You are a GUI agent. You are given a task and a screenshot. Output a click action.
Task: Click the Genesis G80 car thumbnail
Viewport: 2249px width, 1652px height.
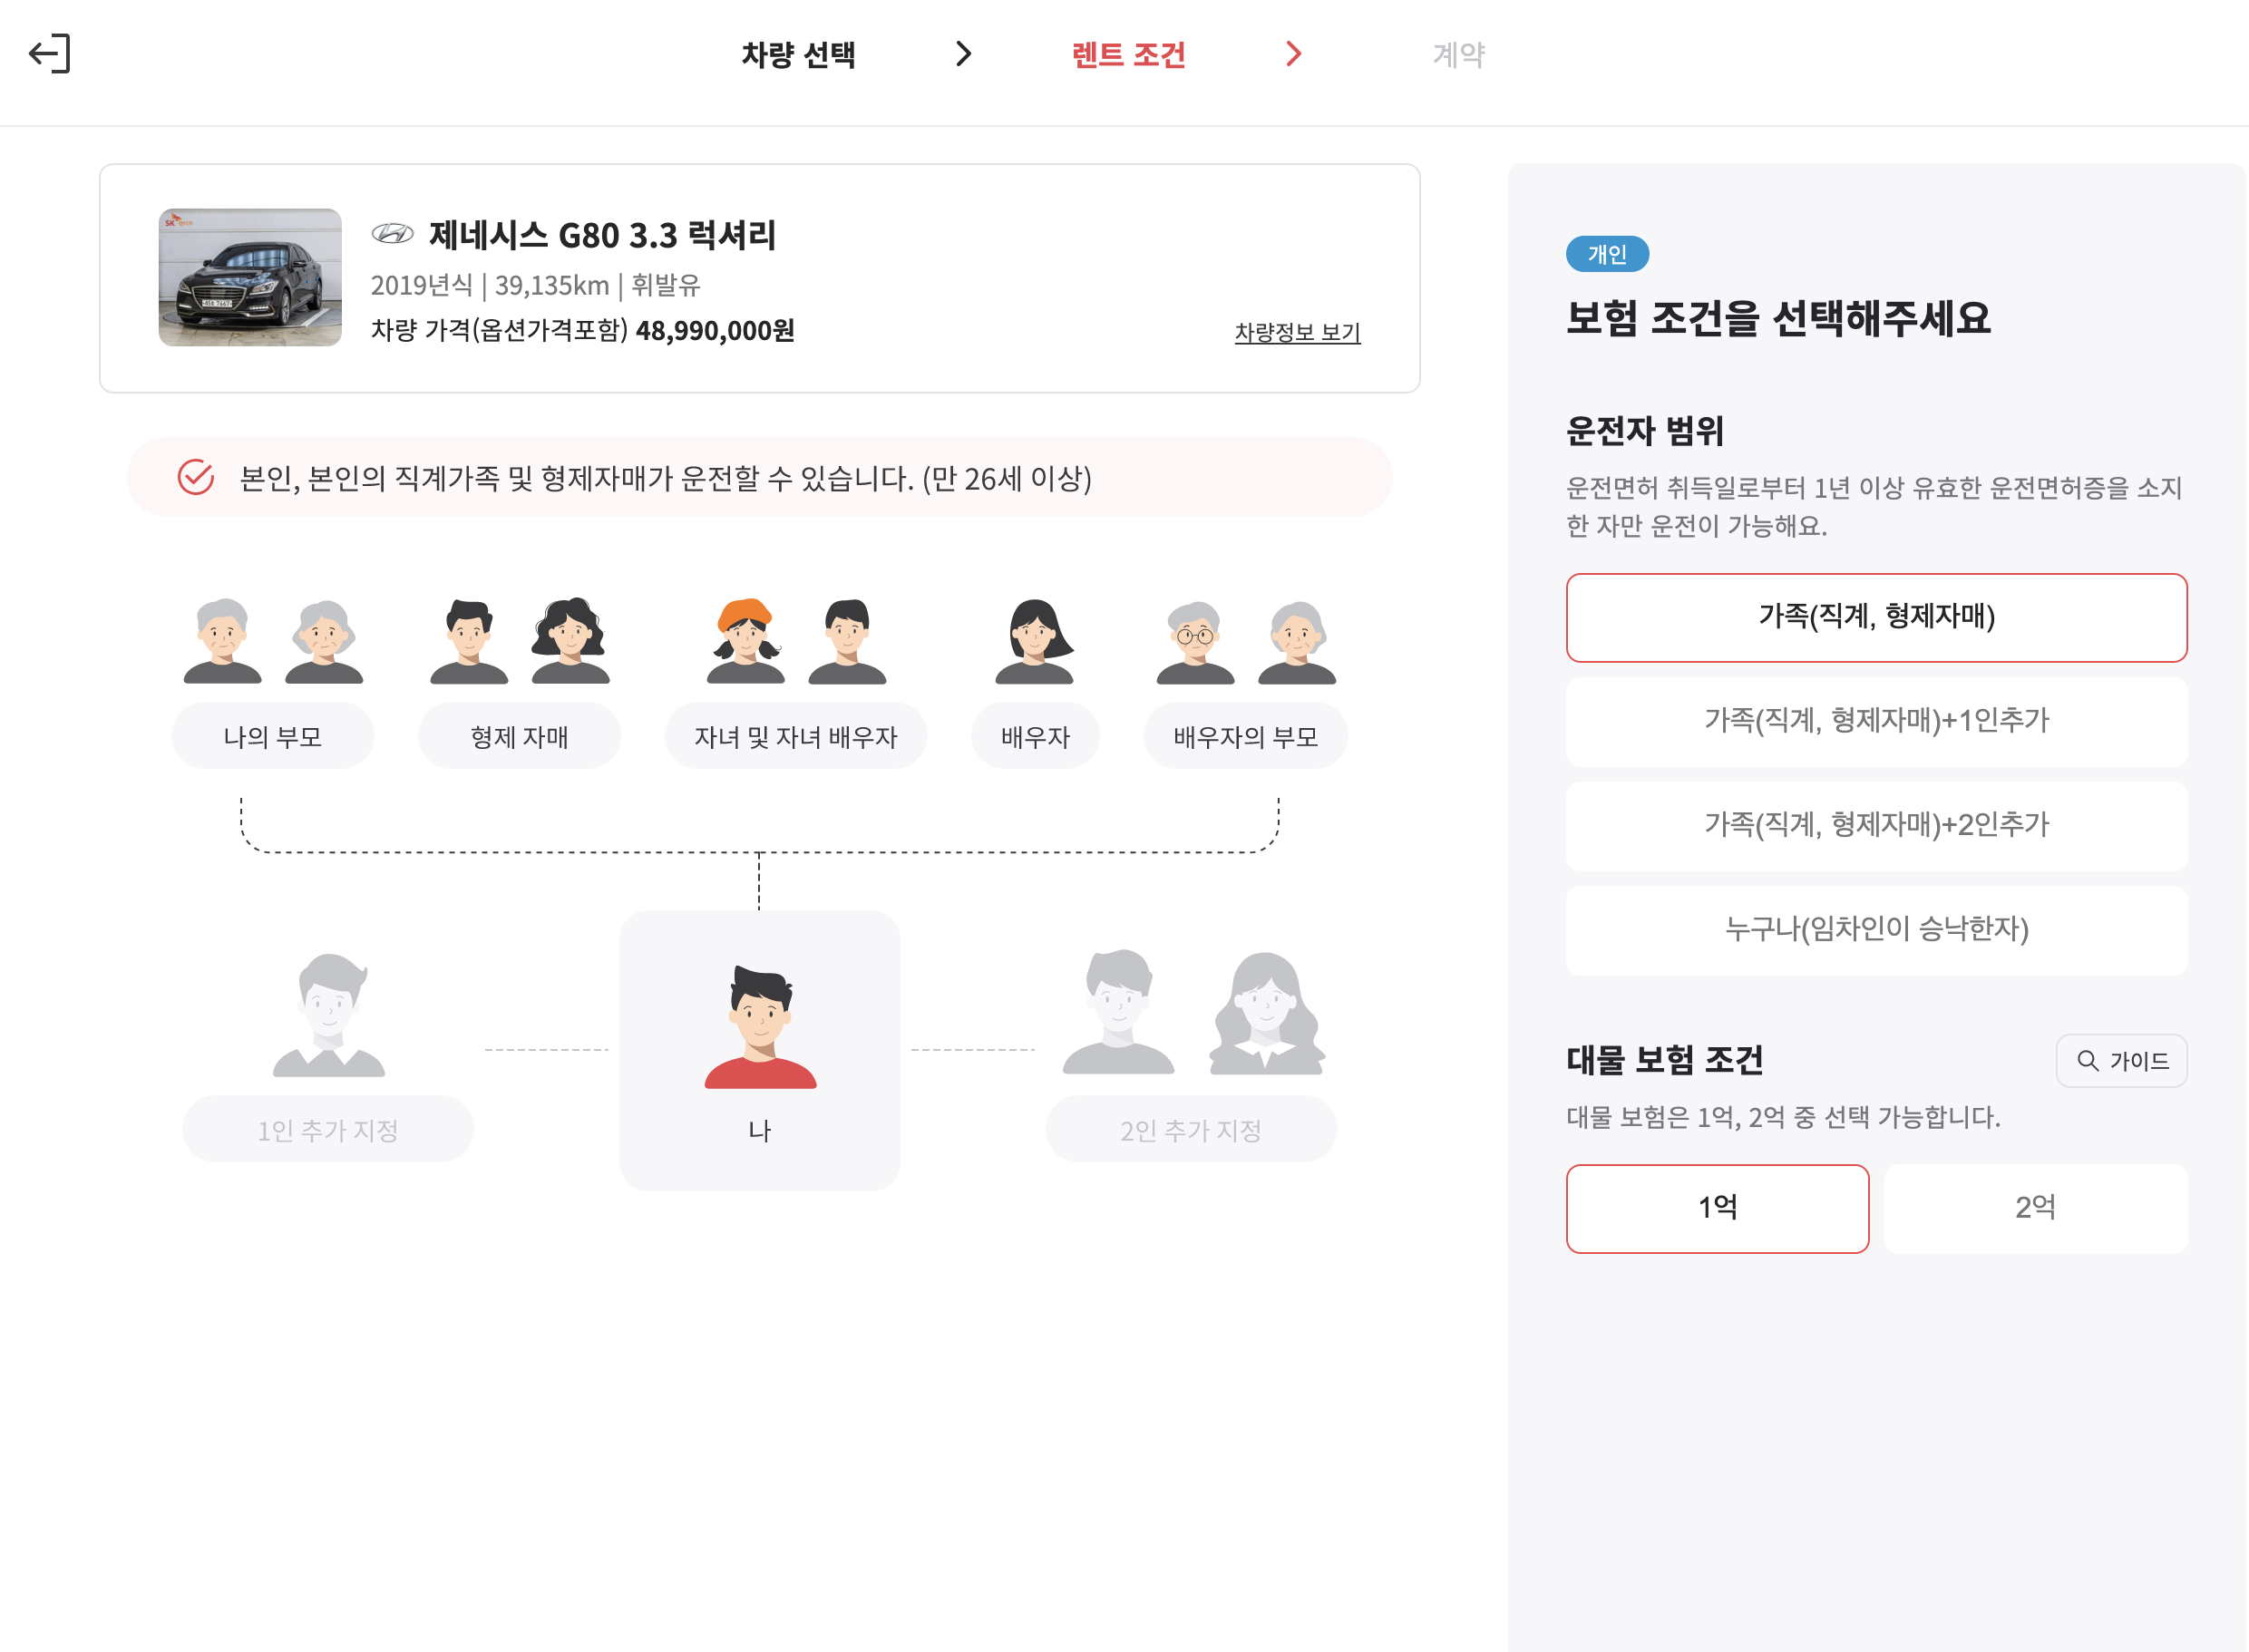coord(250,278)
